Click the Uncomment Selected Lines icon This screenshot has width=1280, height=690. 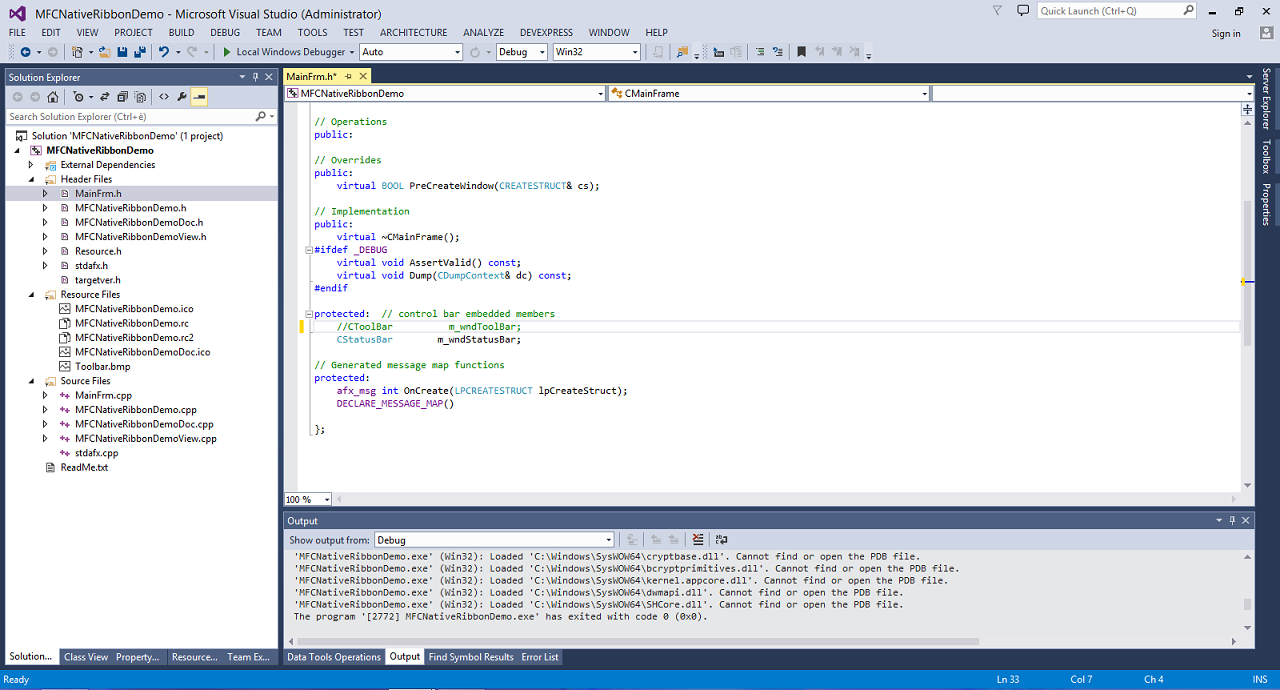[778, 52]
